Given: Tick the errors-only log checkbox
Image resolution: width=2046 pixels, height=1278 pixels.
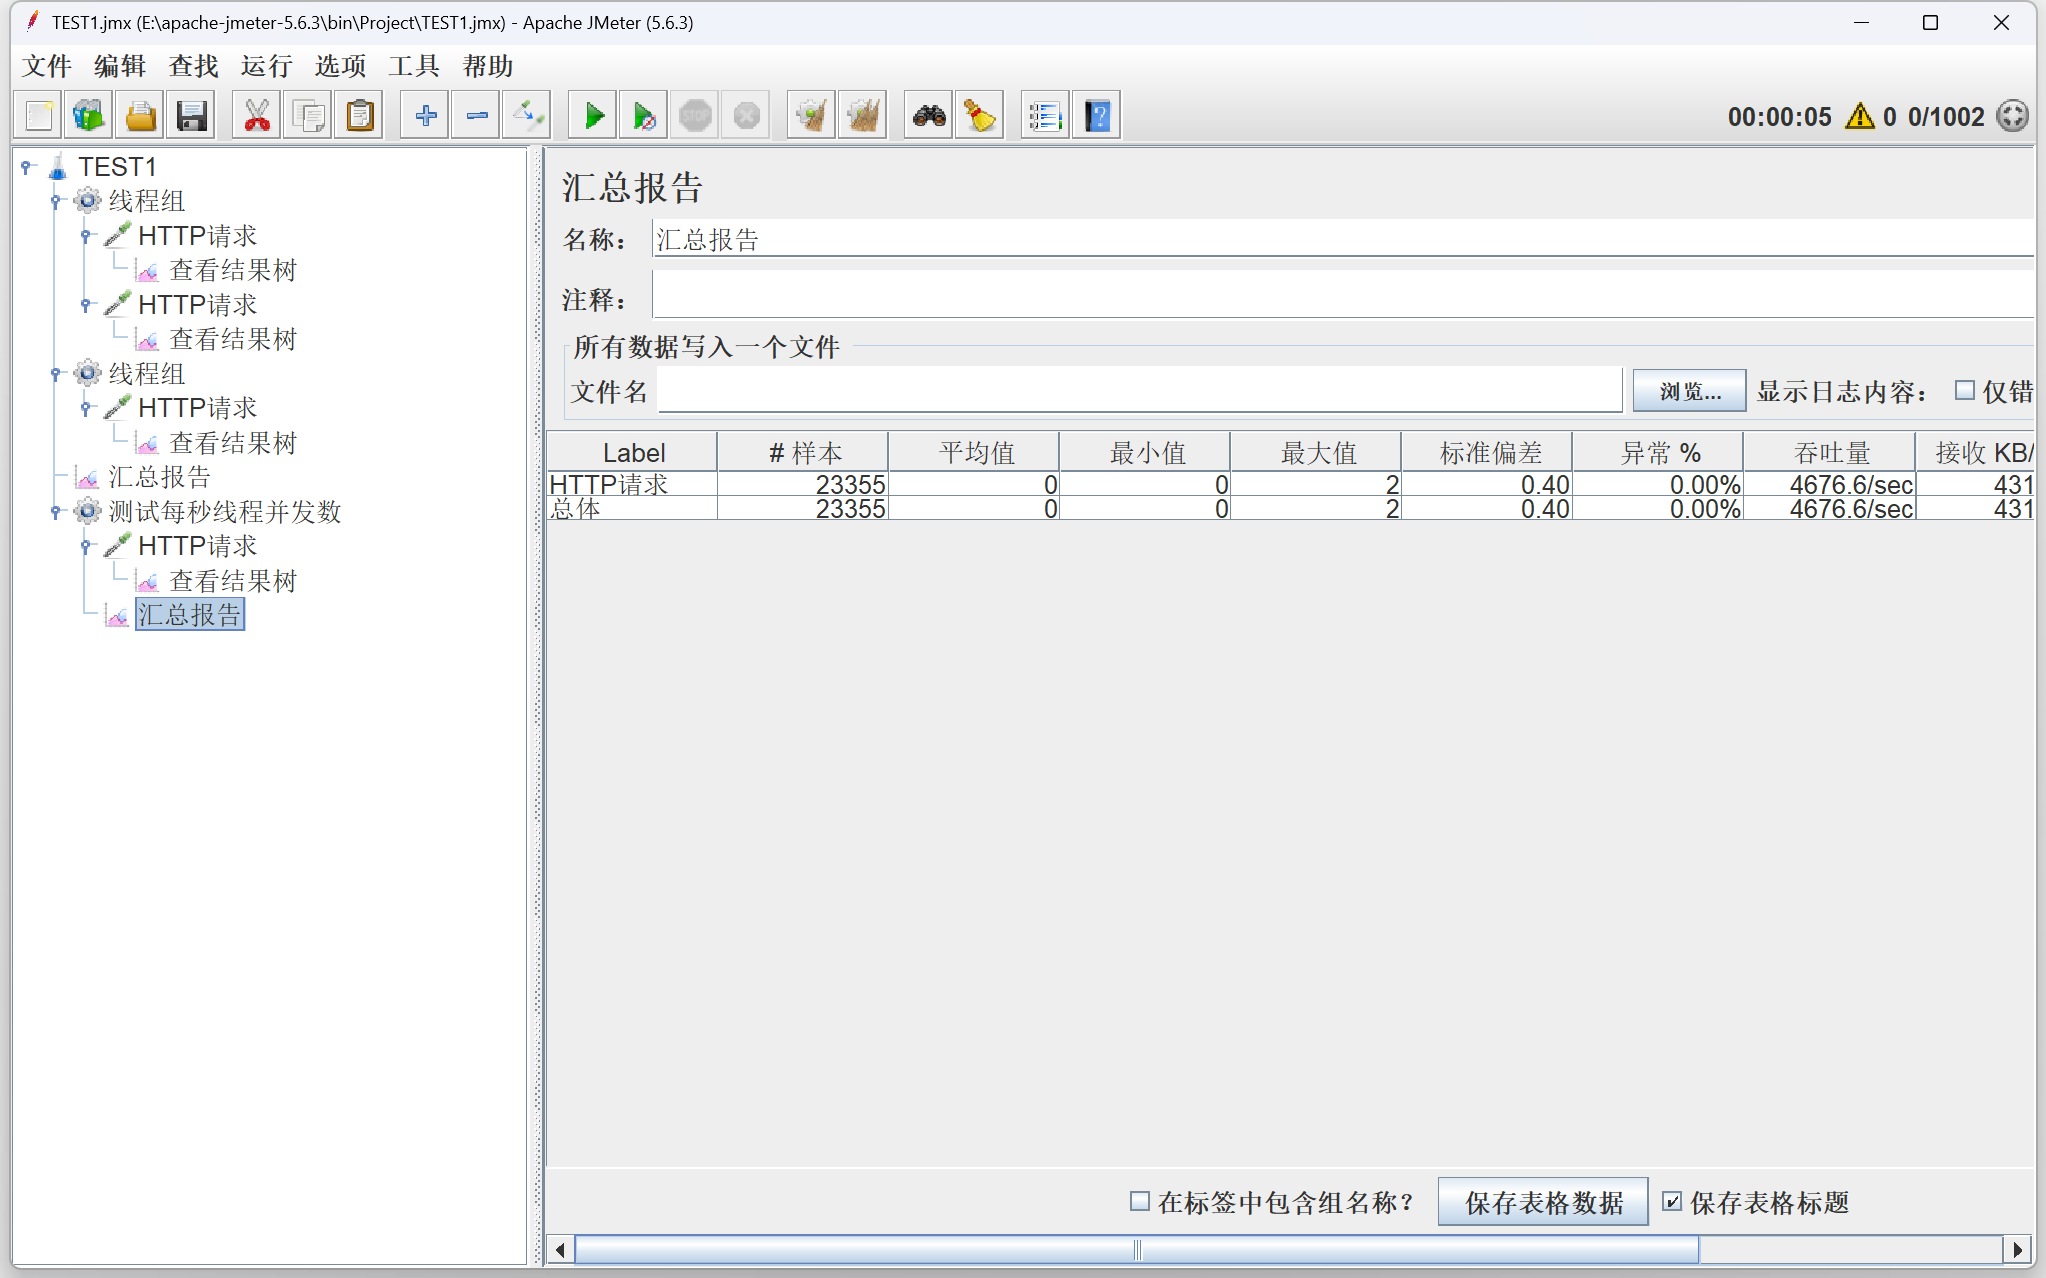Looking at the screenshot, I should click(x=1965, y=390).
